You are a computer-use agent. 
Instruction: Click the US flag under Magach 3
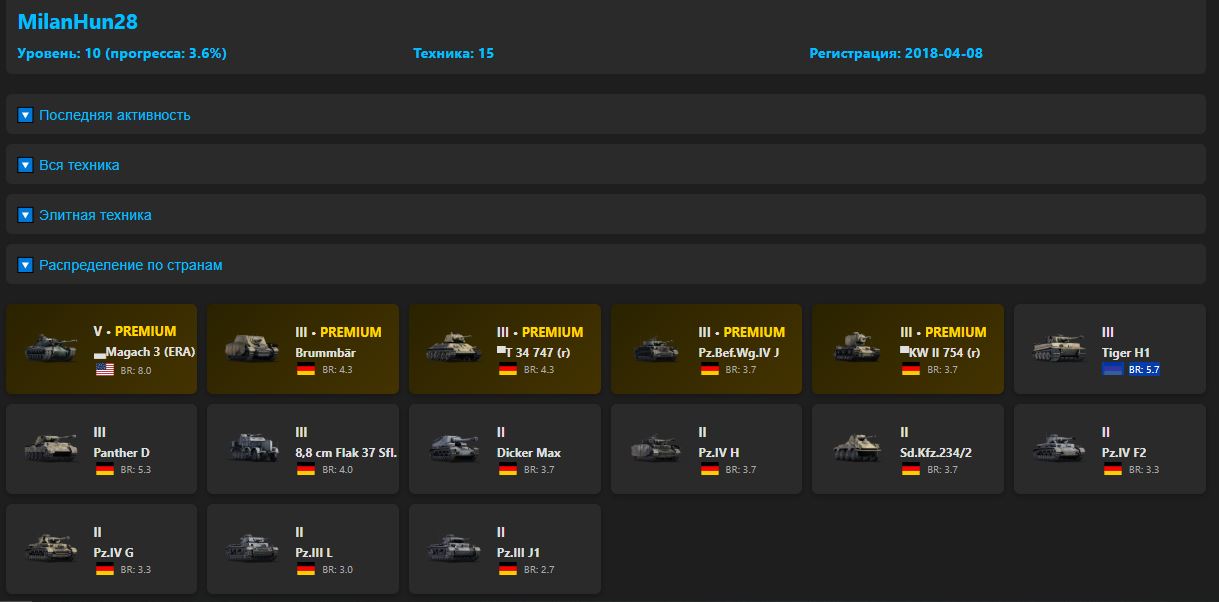click(x=104, y=370)
